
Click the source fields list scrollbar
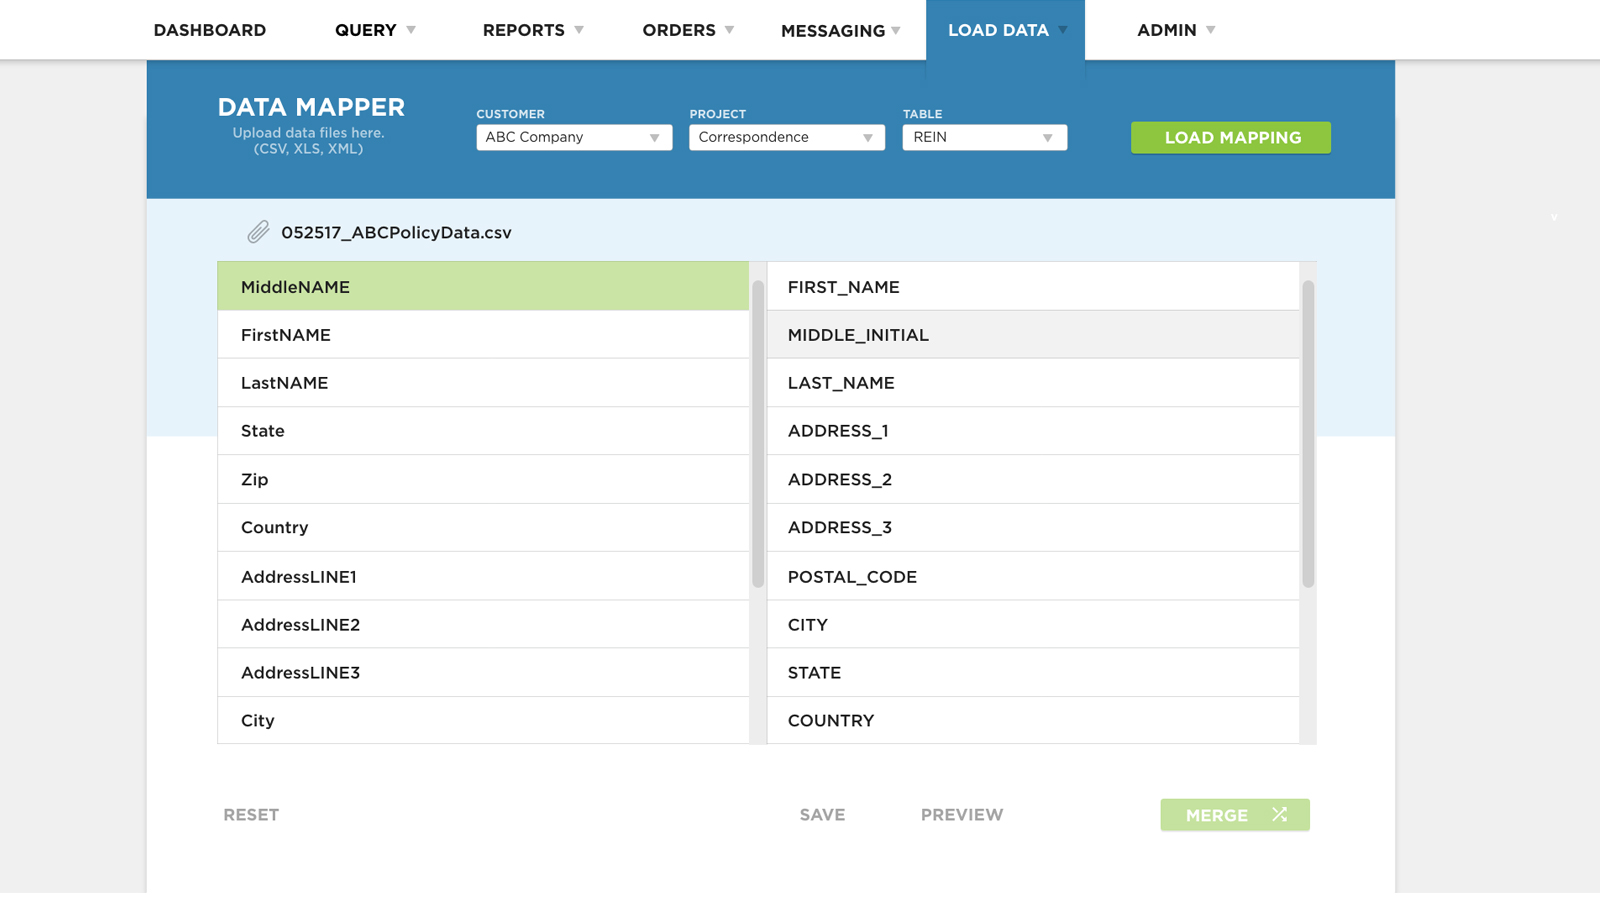758,434
